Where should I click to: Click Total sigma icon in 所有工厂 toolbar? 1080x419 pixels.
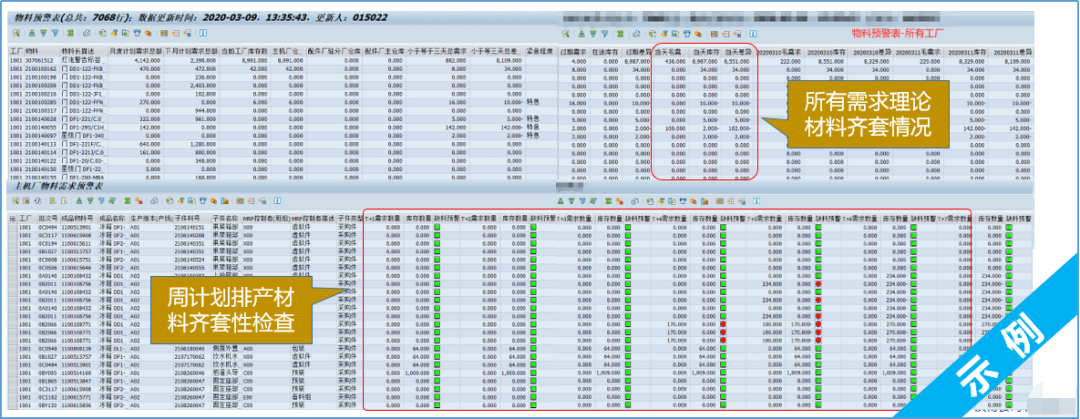pyautogui.click(x=620, y=34)
